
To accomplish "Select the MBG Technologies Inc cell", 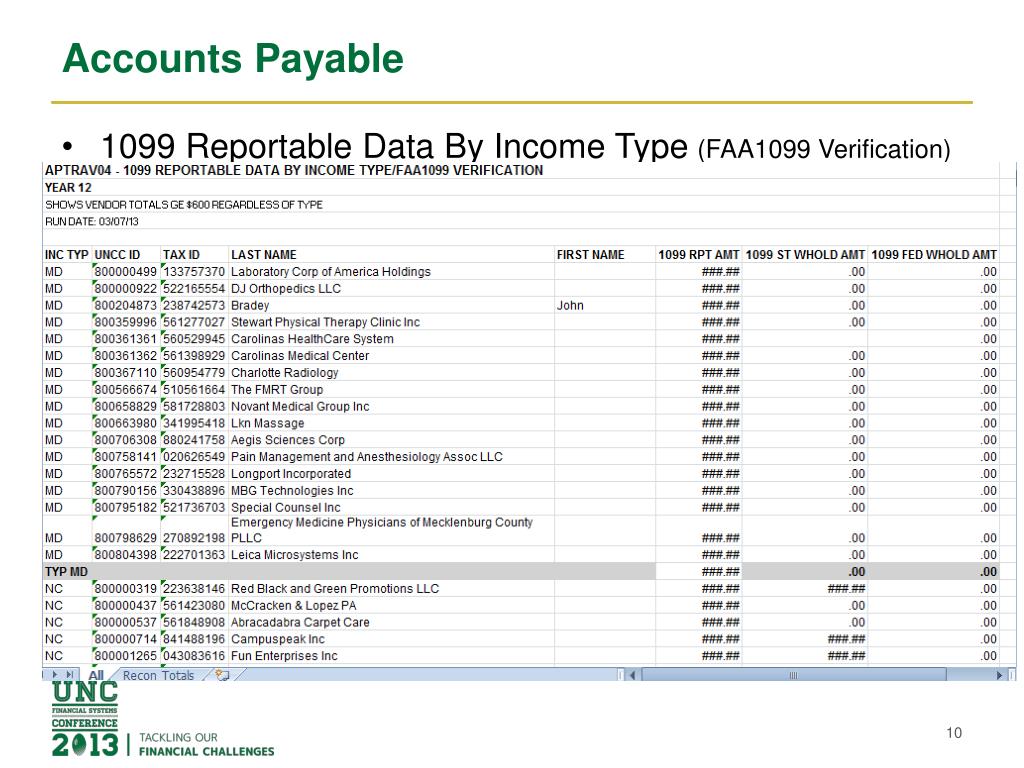I will (x=391, y=491).
